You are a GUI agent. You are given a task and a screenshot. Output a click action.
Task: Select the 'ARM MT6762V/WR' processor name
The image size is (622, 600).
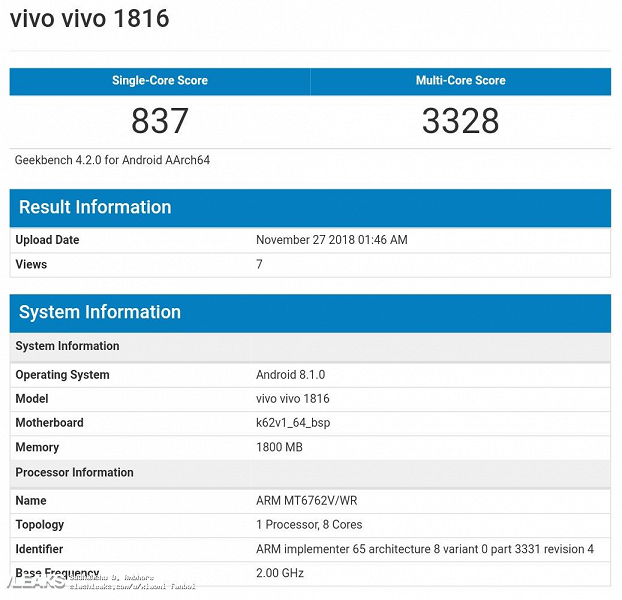point(307,501)
